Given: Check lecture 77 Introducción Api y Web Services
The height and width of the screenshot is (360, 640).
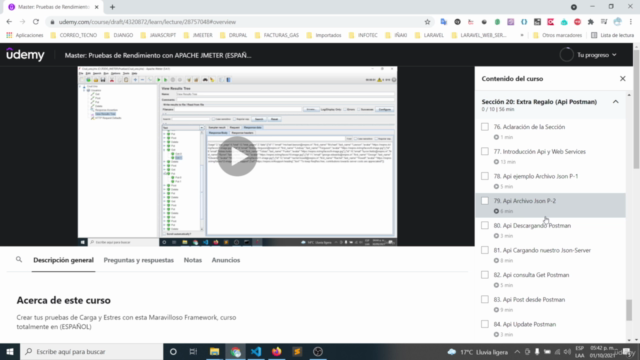Looking at the screenshot, I should (484, 151).
